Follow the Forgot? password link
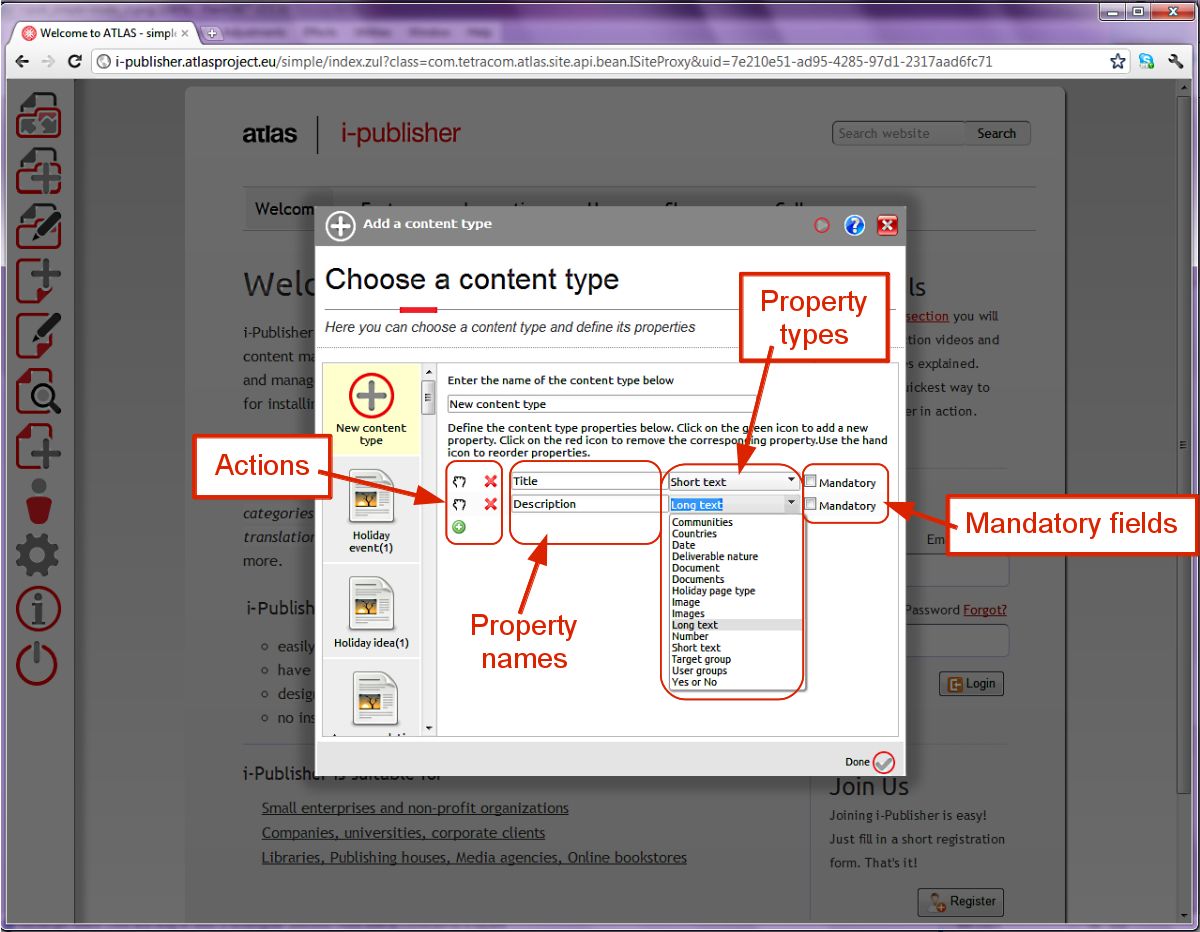1200x932 pixels. pyautogui.click(x=985, y=610)
